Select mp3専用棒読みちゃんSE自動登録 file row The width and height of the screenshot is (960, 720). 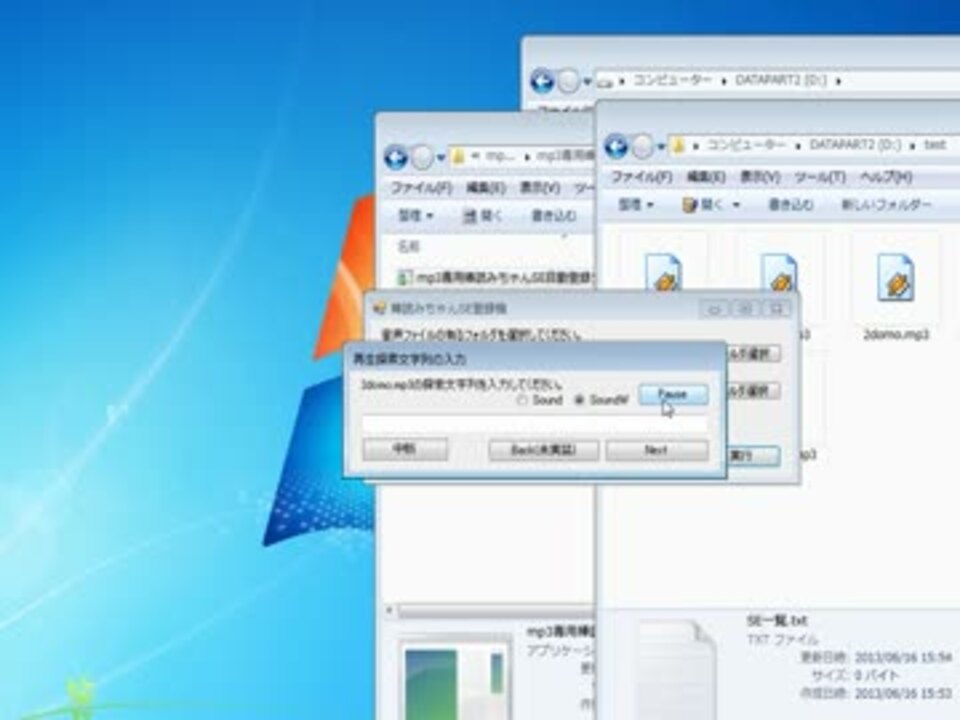pos(495,277)
